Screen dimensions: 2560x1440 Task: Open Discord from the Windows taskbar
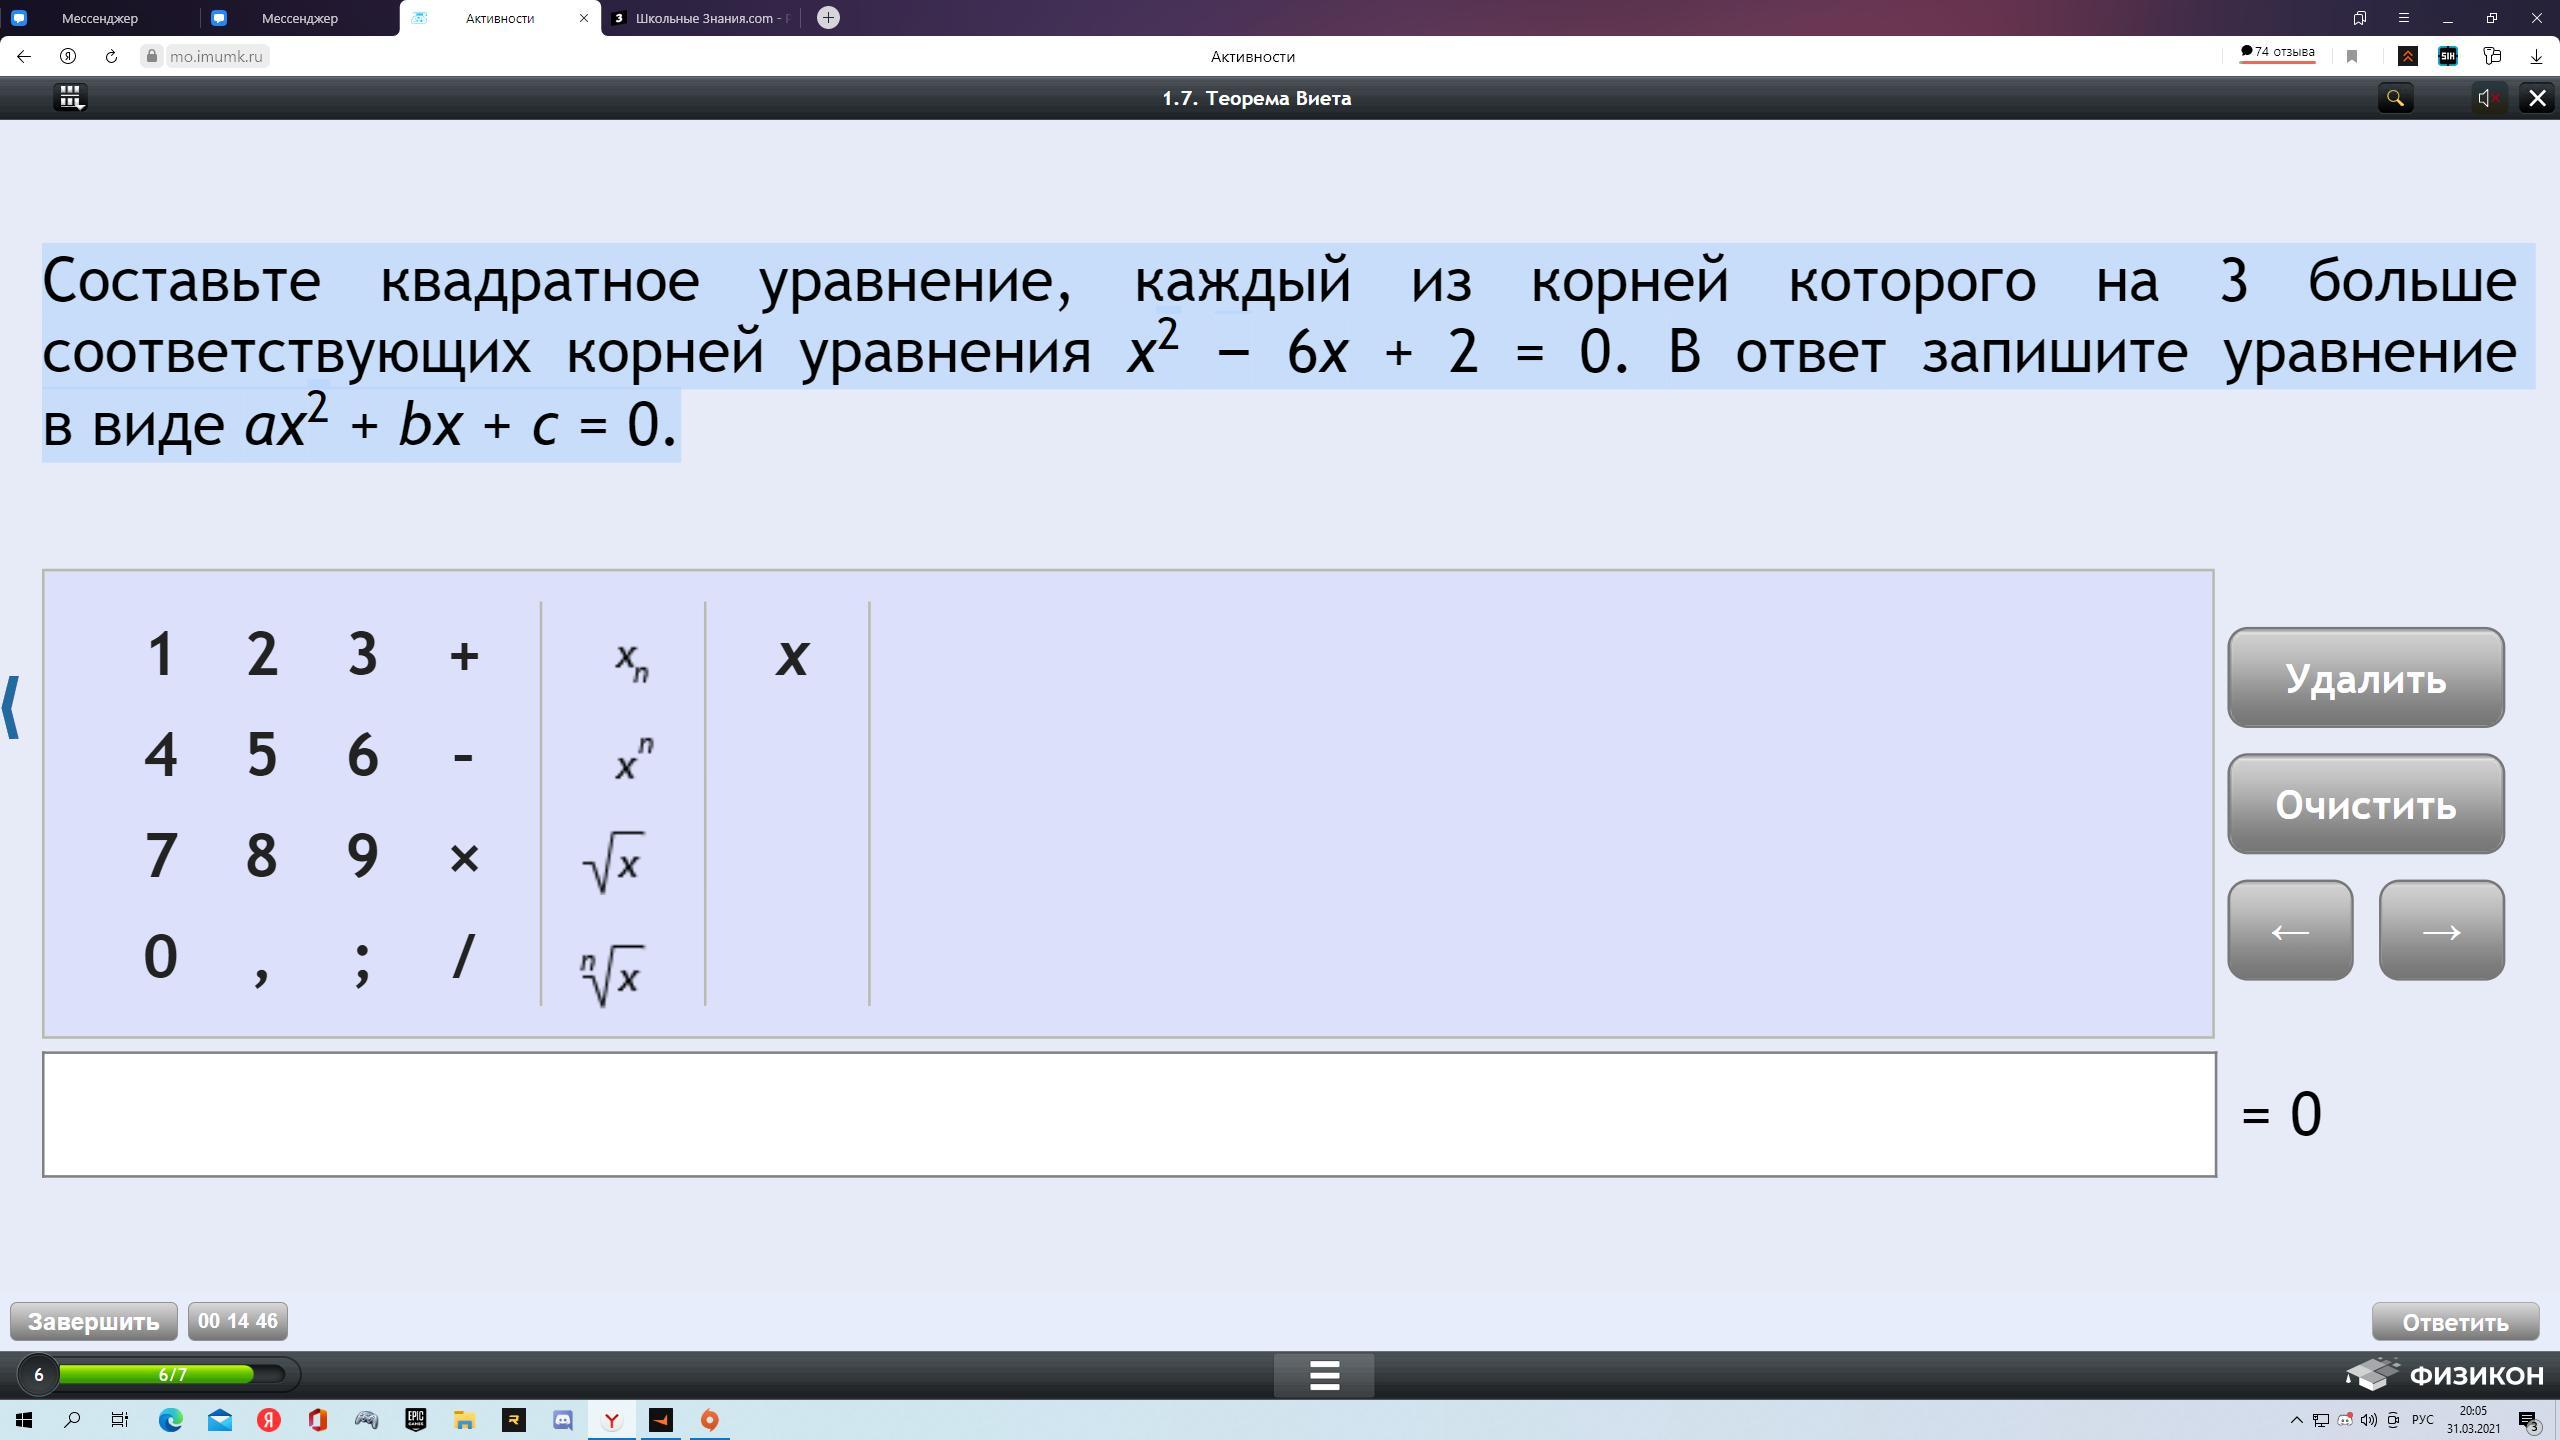[x=563, y=1420]
